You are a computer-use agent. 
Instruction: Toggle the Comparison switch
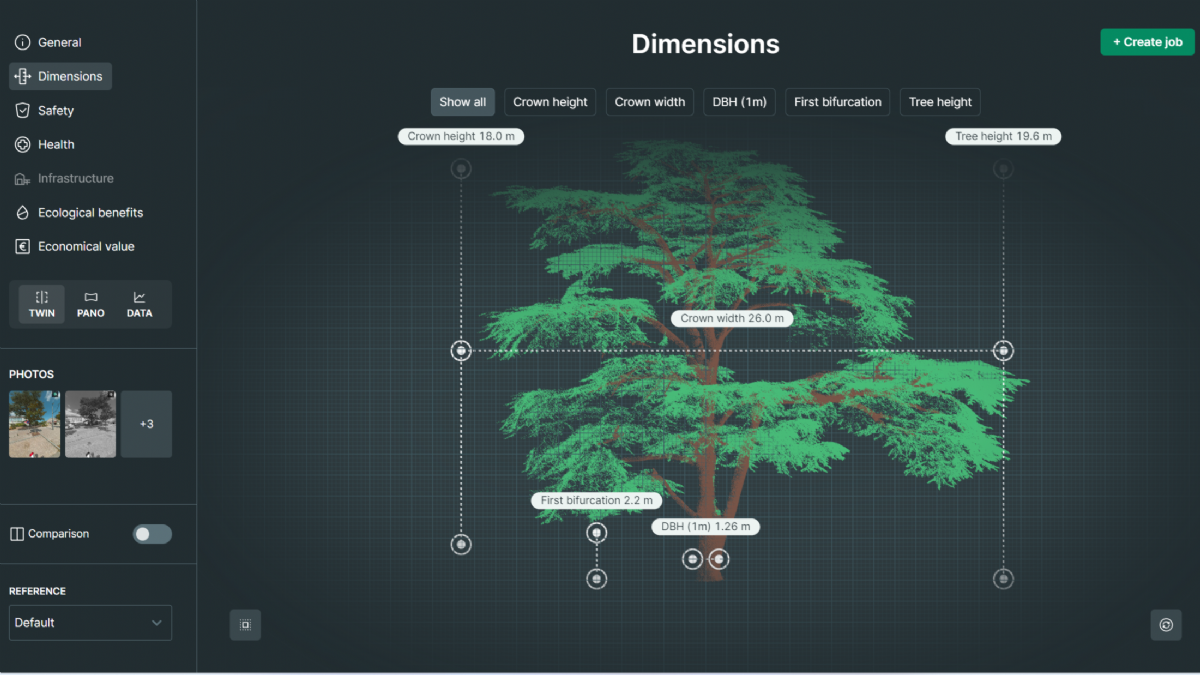[x=152, y=534]
